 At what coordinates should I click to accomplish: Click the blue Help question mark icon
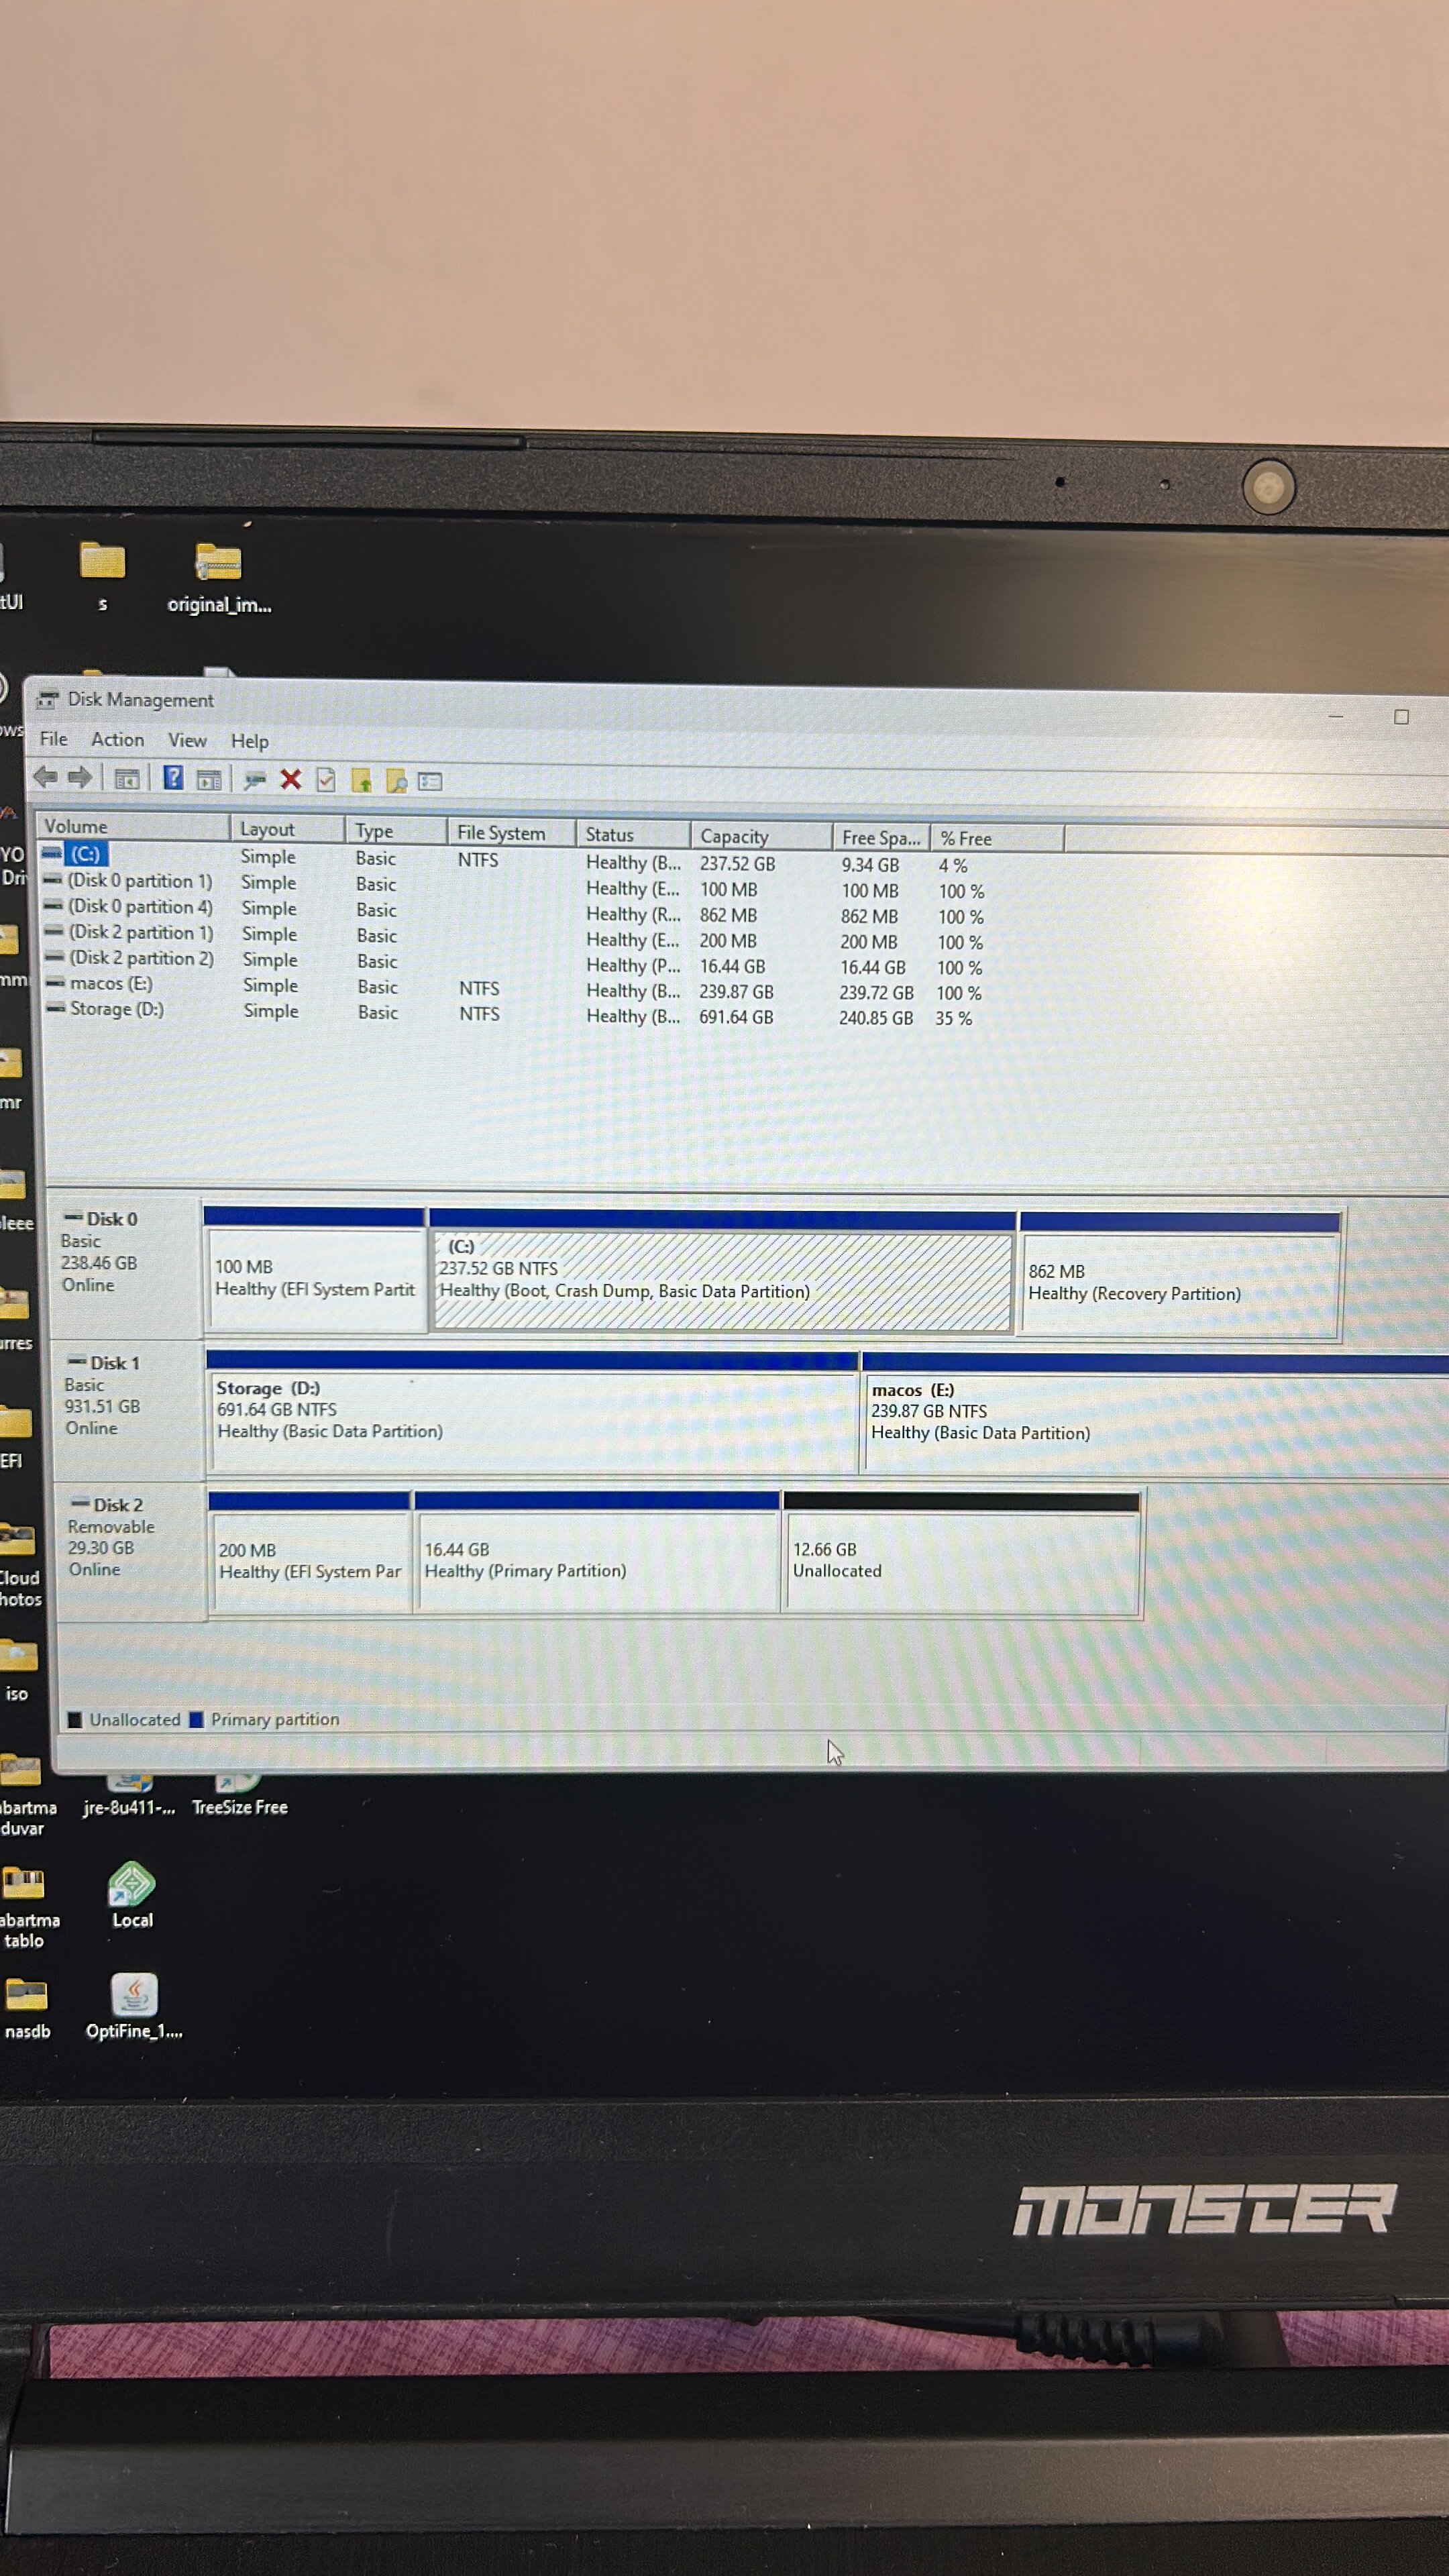click(173, 778)
